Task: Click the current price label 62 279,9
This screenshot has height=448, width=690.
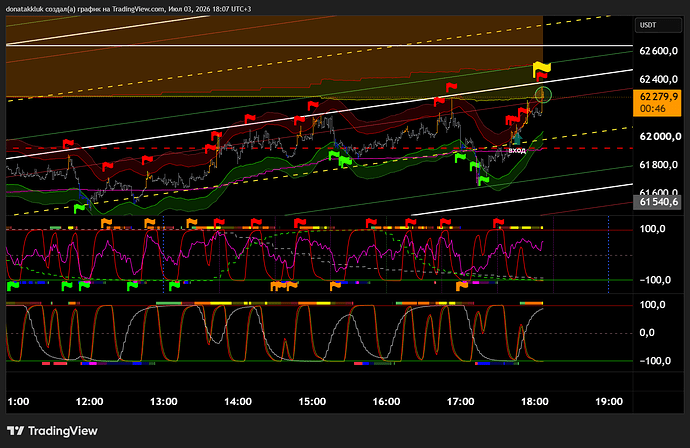Action: point(657,103)
